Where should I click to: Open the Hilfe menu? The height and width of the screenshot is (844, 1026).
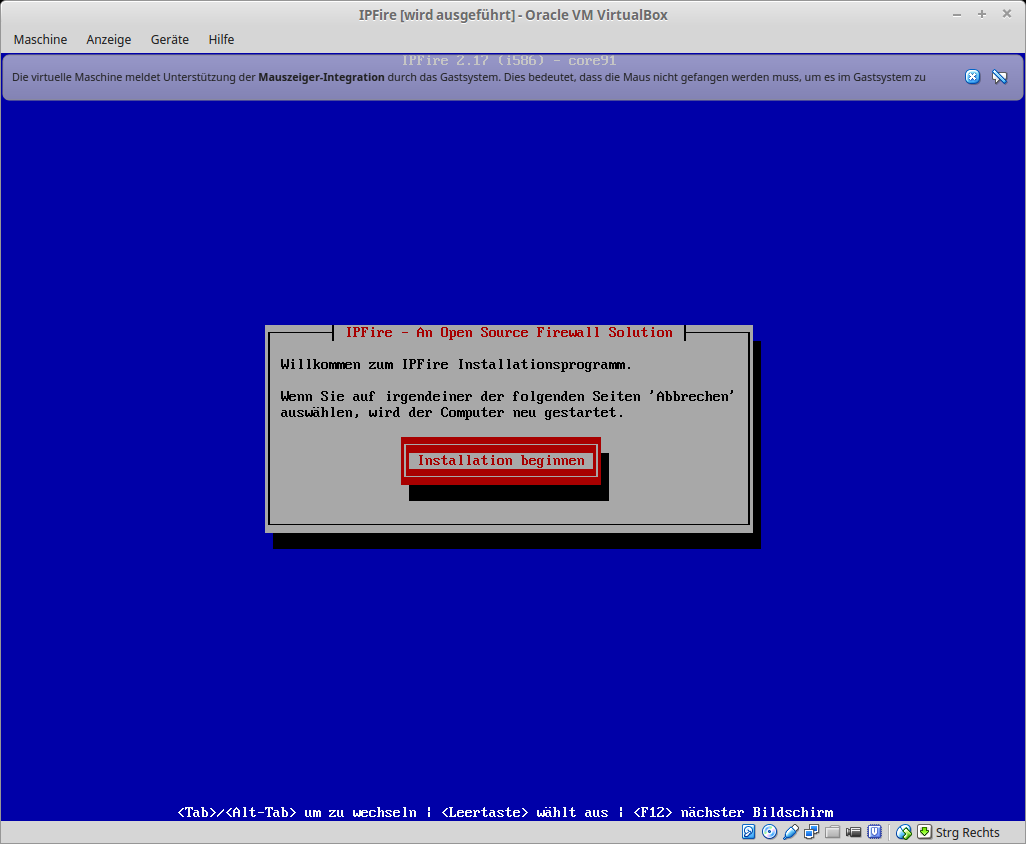coord(221,39)
